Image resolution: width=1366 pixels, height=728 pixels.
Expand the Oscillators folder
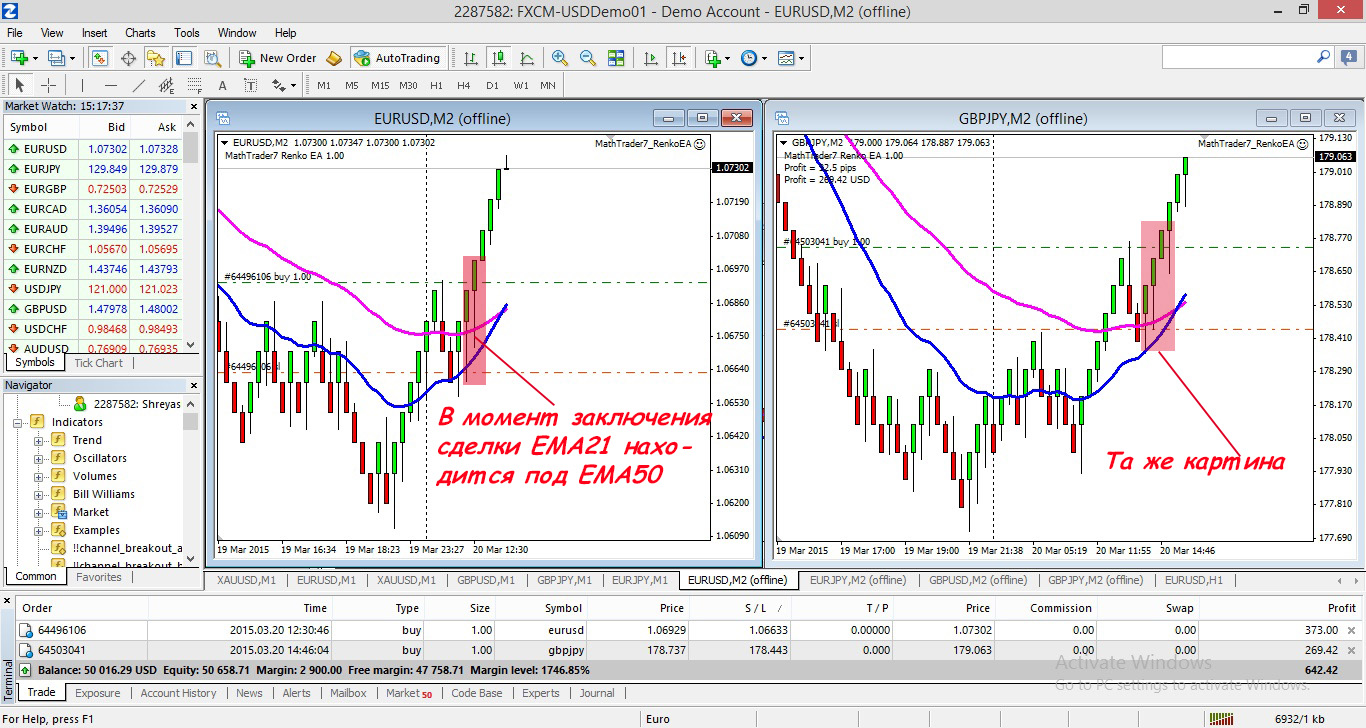[x=39, y=458]
